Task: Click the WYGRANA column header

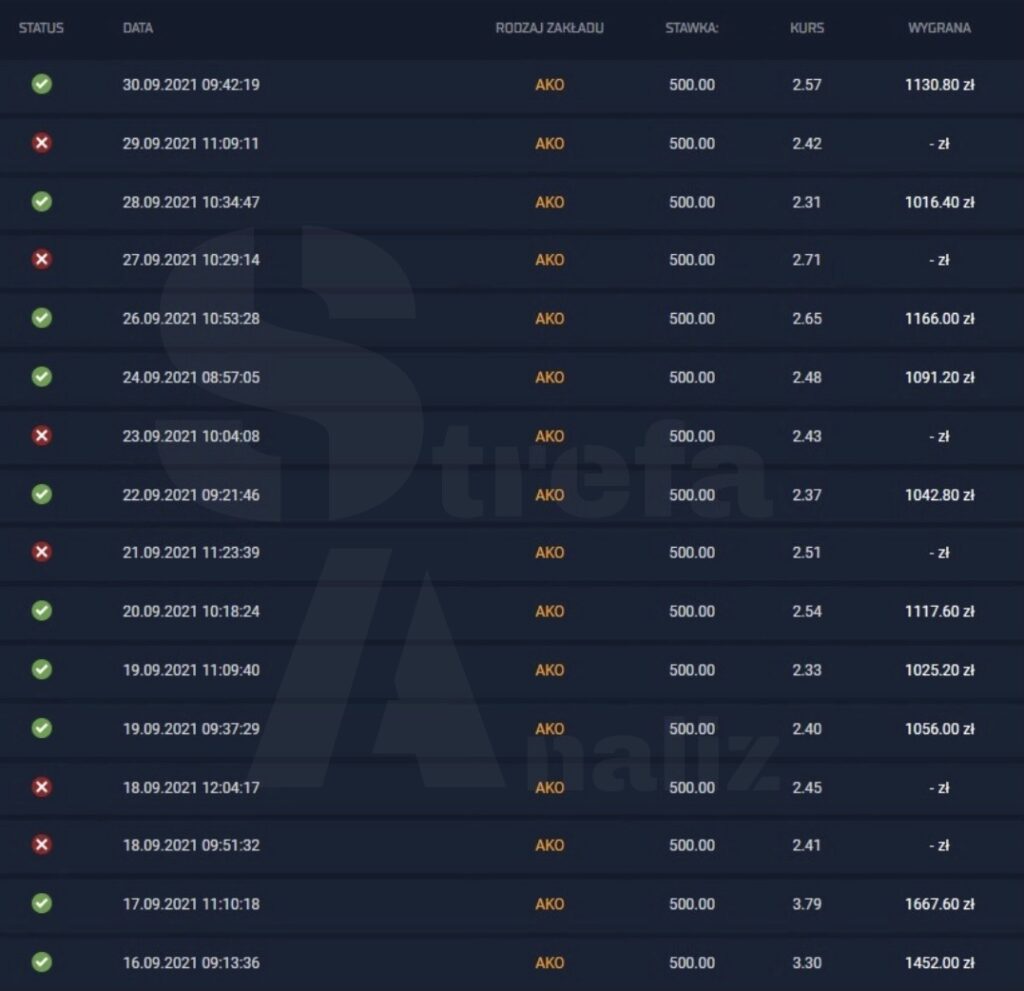Action: (x=939, y=28)
